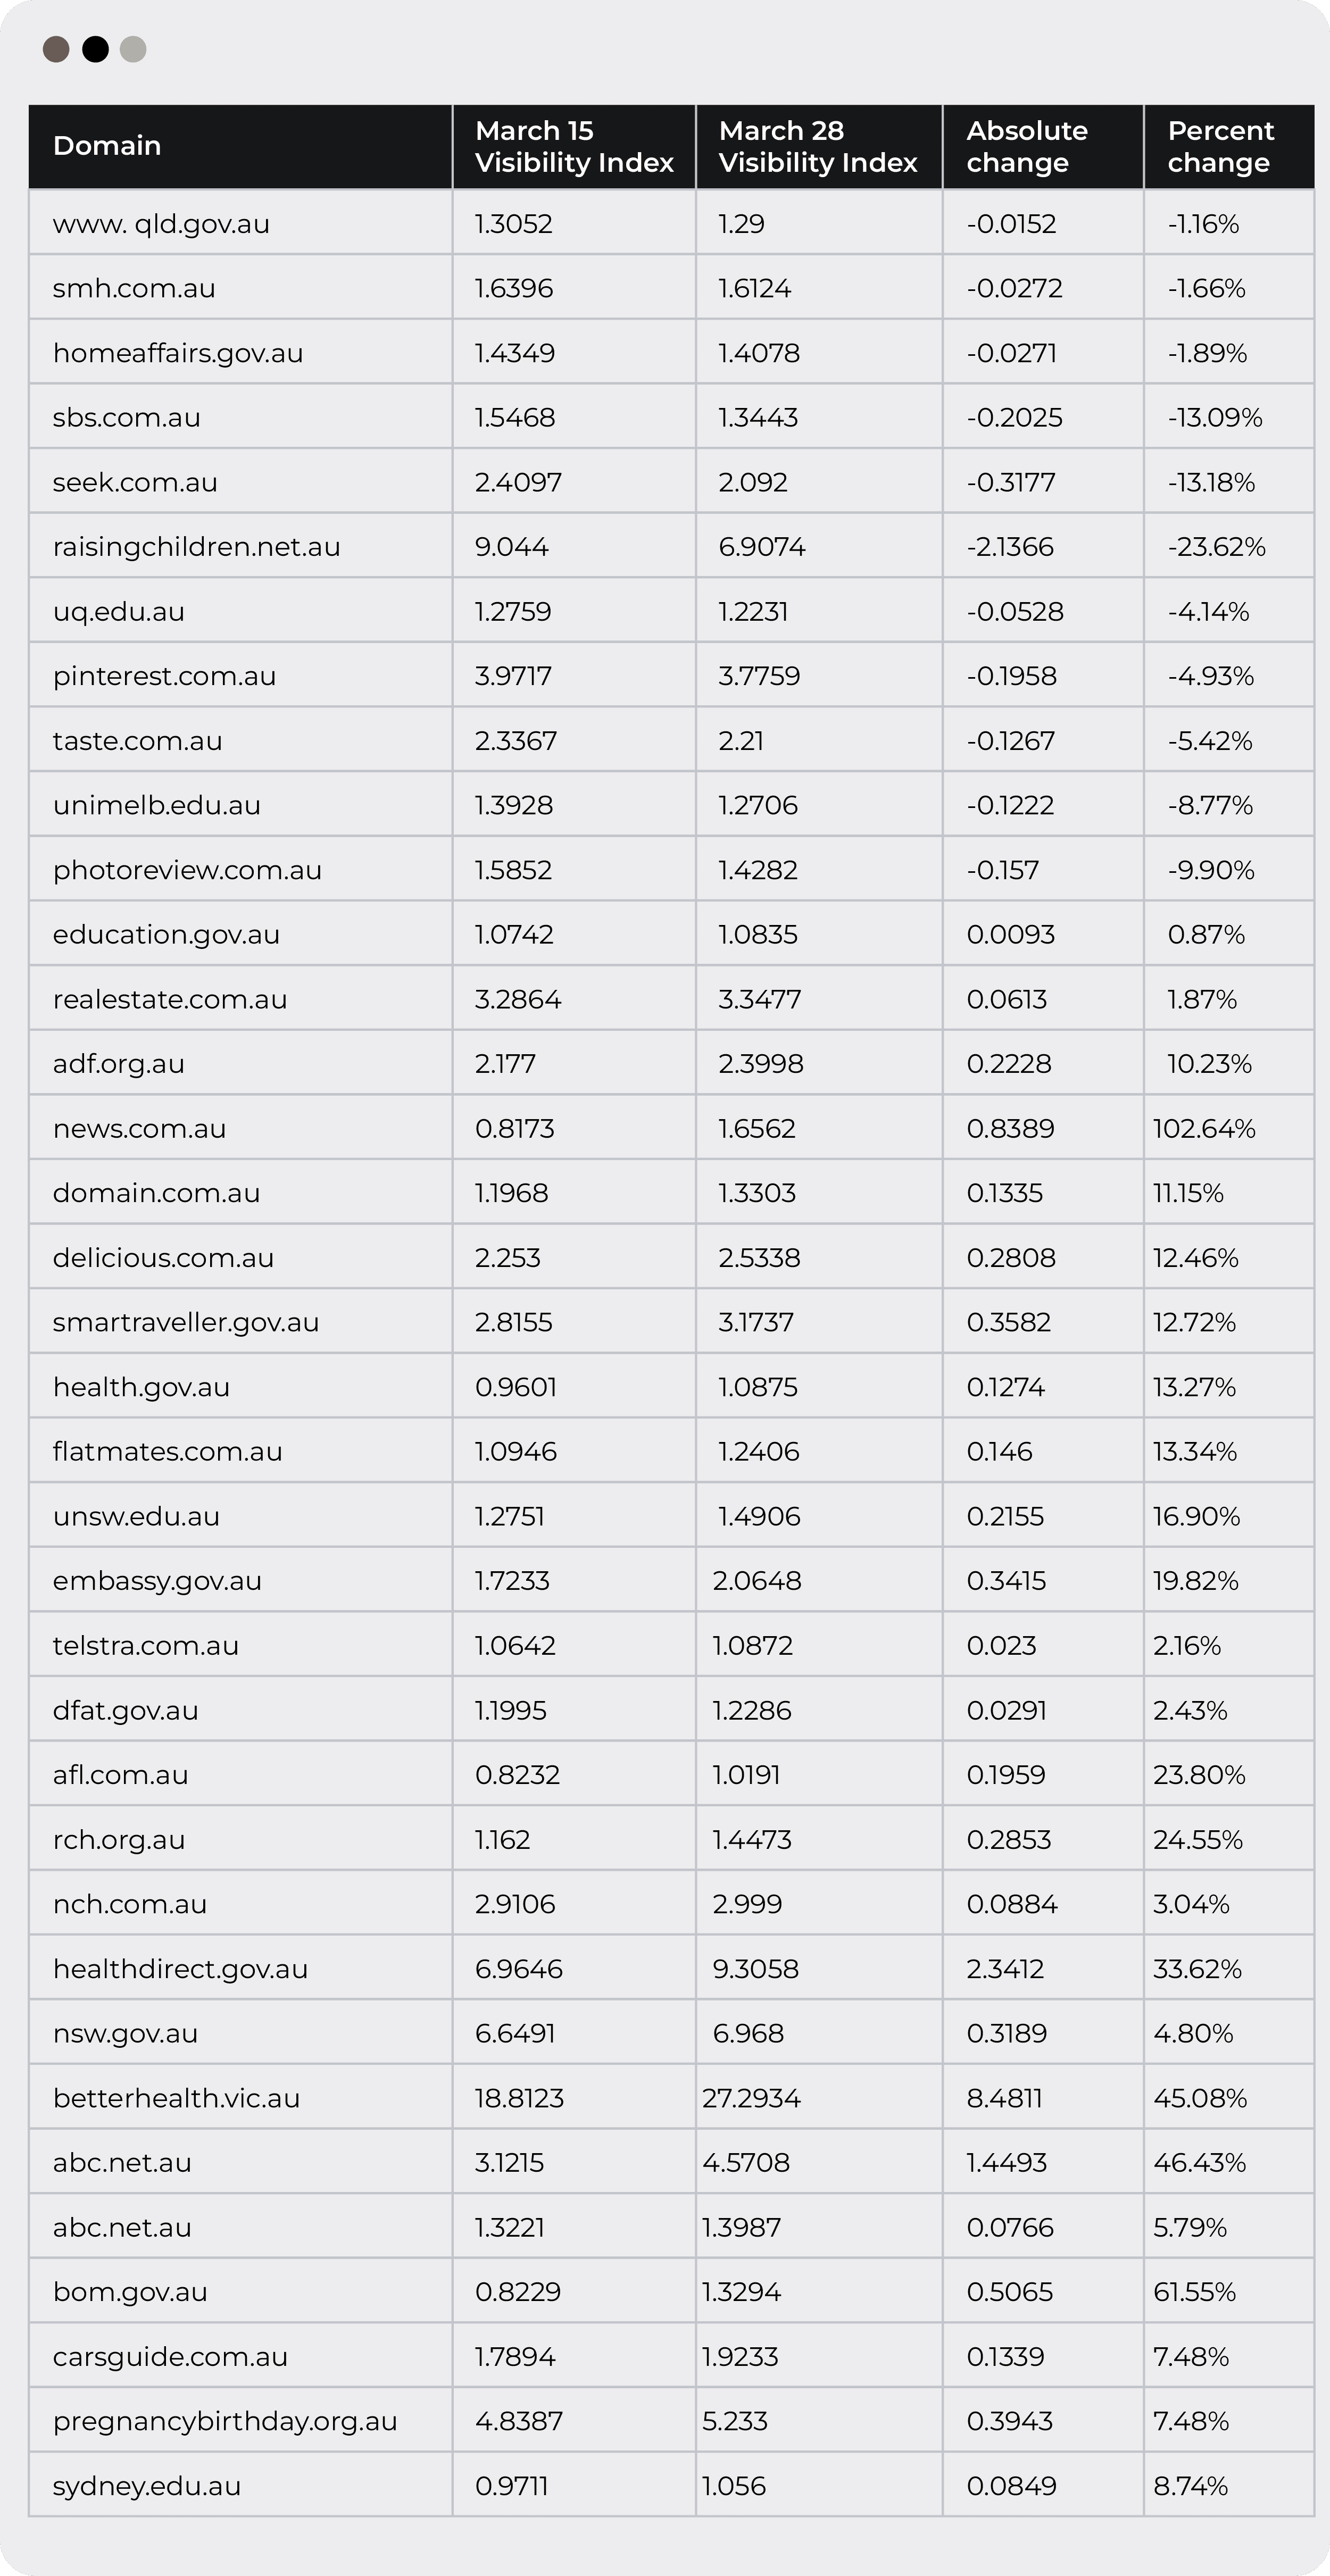Viewport: 1330px width, 2576px height.
Task: Select the March 15 Visibility Index header
Action: pos(574,146)
